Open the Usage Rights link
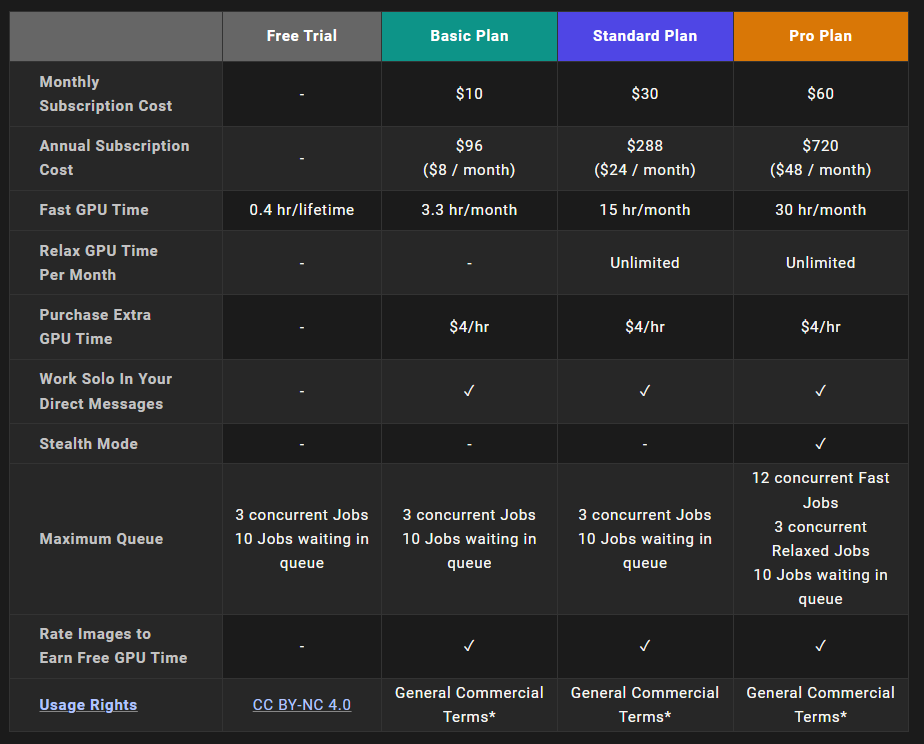 [88, 705]
